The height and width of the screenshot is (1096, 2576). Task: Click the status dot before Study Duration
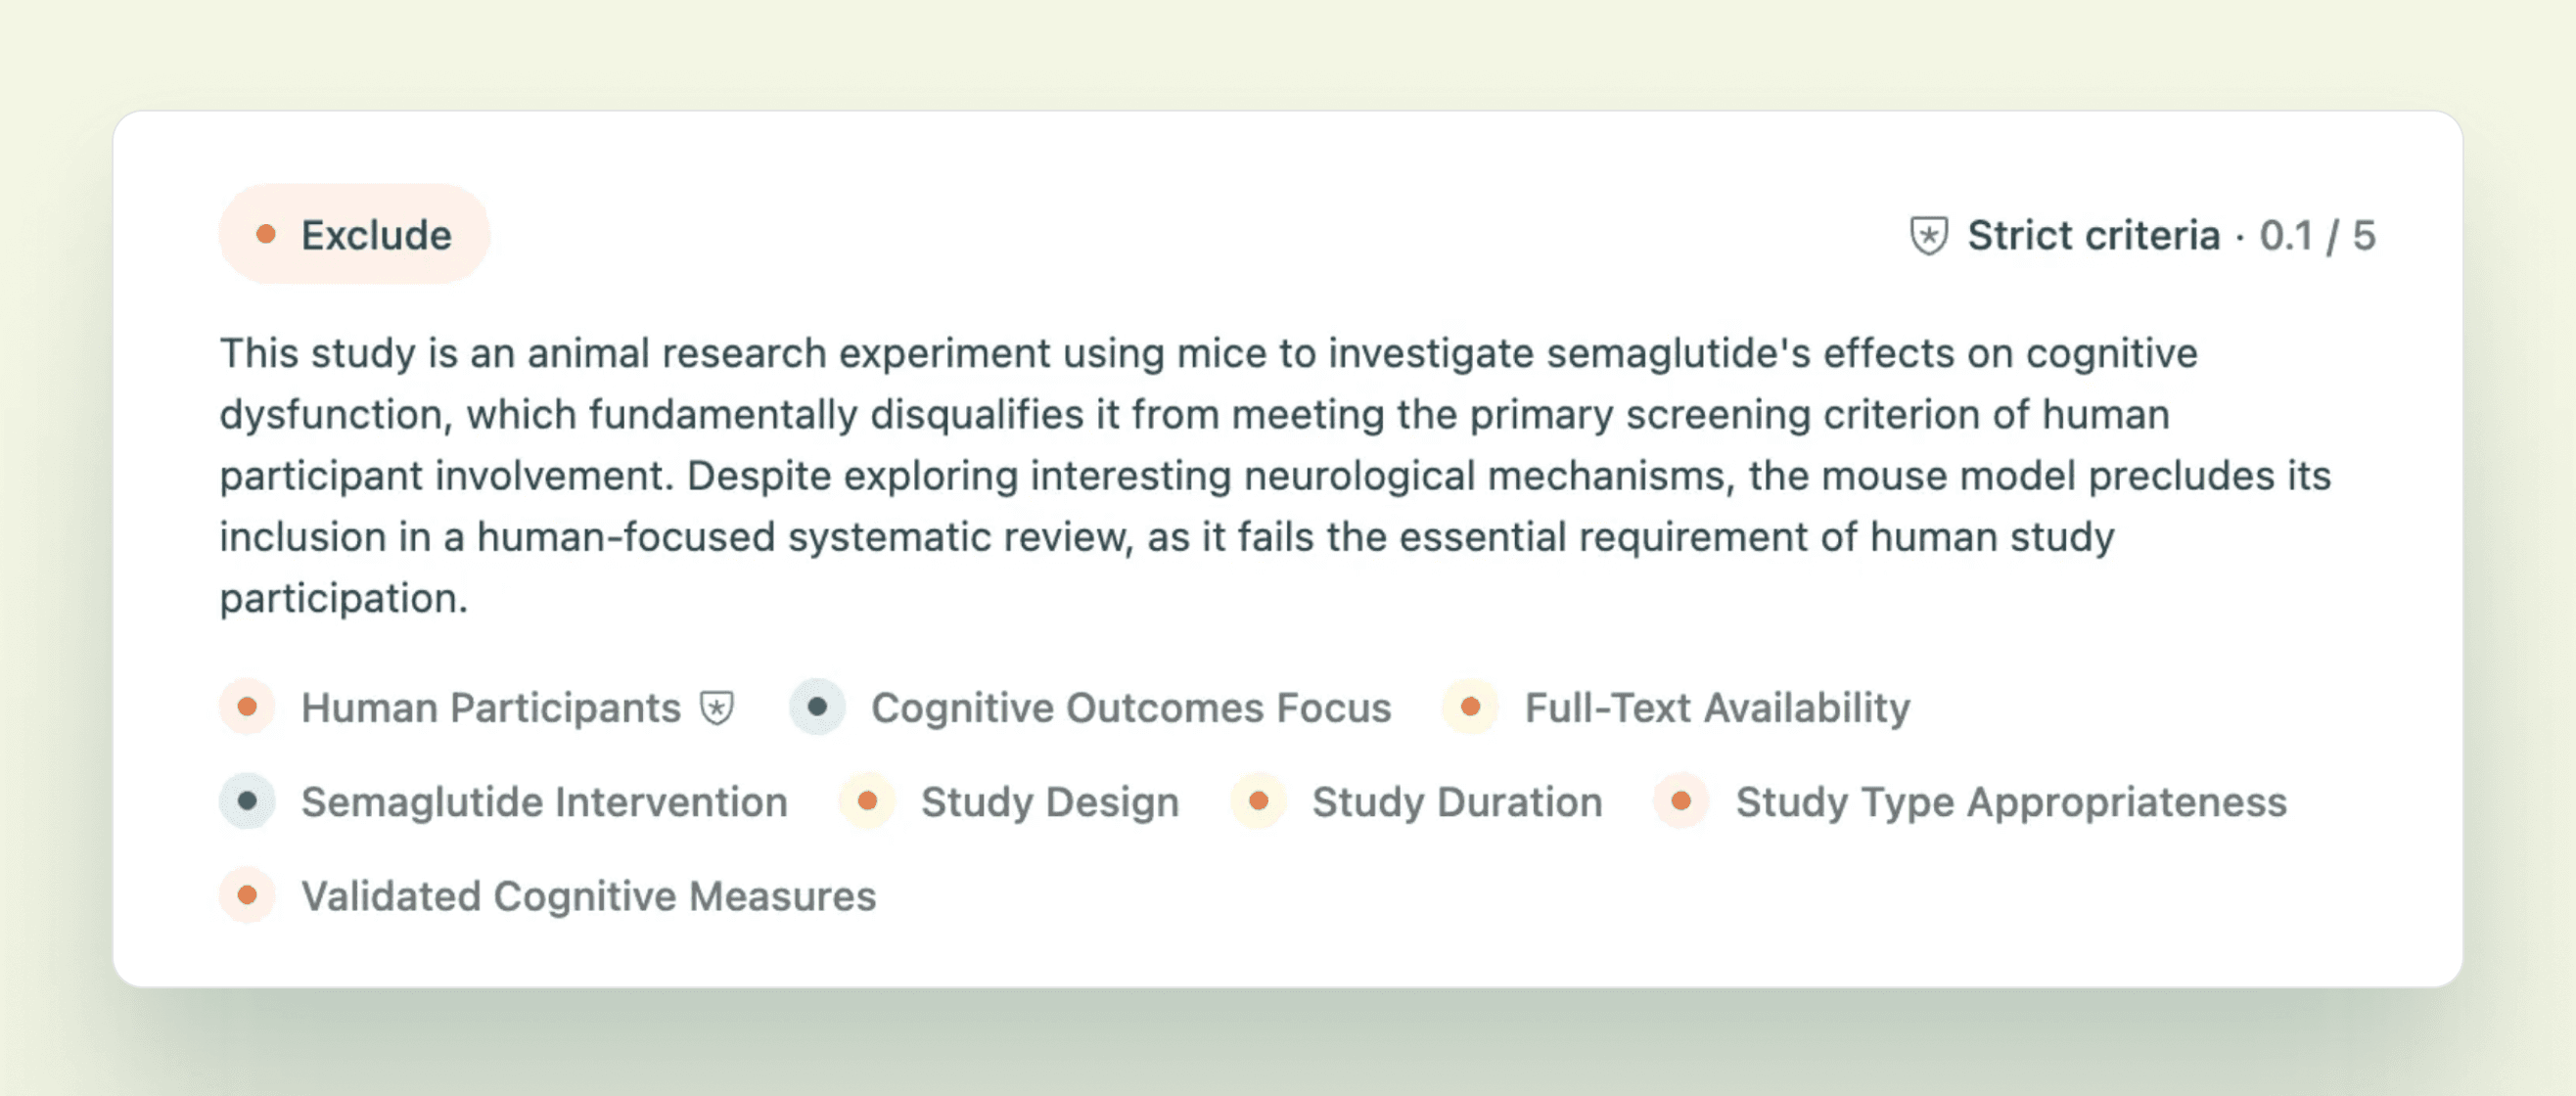1258,801
